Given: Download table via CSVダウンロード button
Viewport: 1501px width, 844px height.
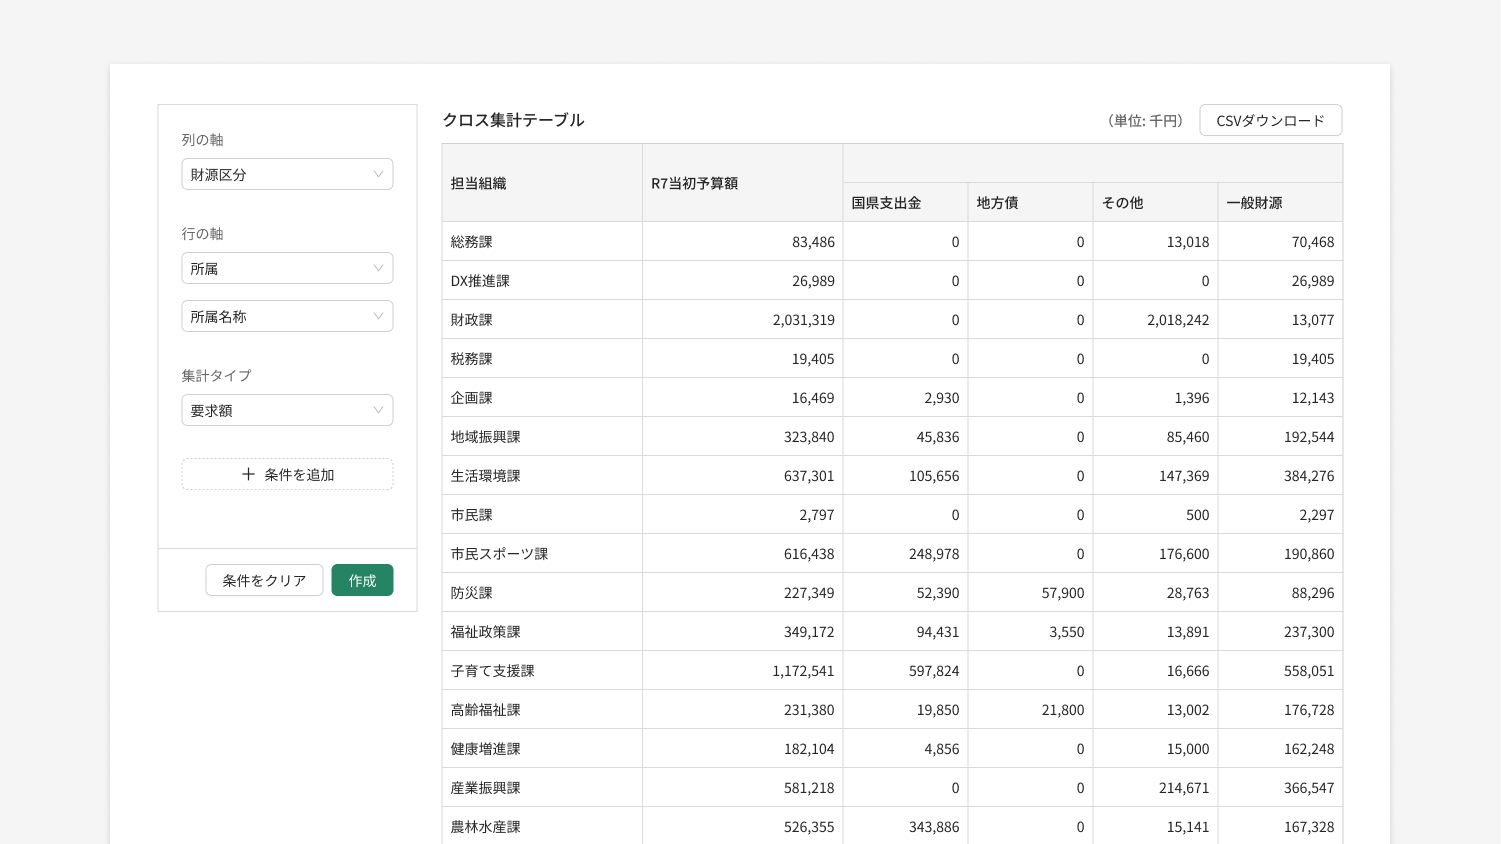Looking at the screenshot, I should [x=1270, y=120].
